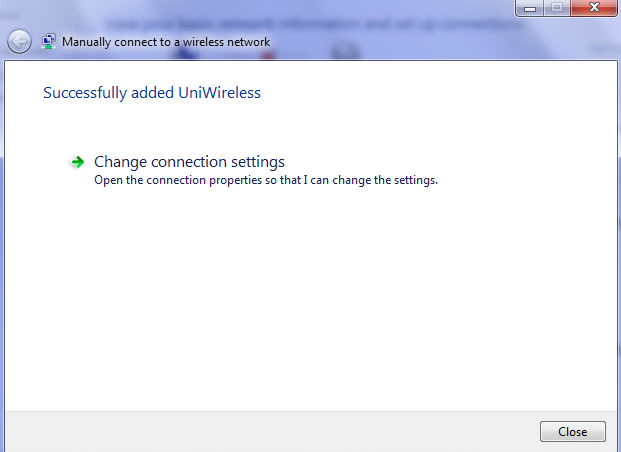Screen dimensions: 621x452
Task: Click the 'Manually connect to a wireless network' title
Action: coord(166,42)
